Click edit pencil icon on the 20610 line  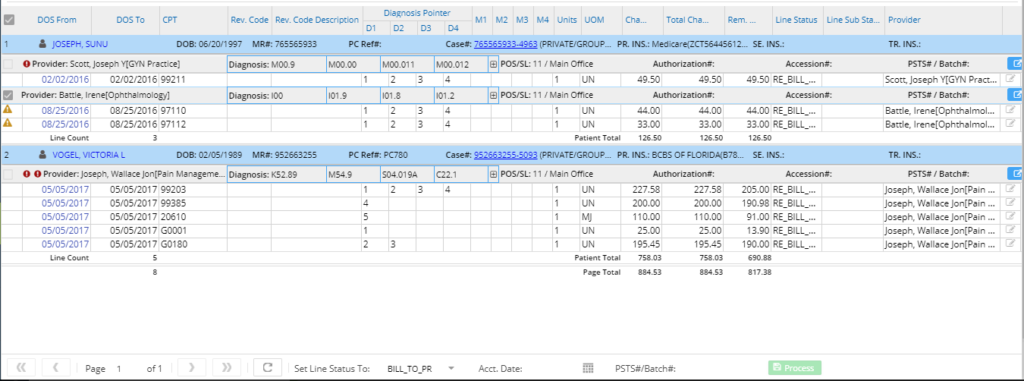tap(1011, 216)
